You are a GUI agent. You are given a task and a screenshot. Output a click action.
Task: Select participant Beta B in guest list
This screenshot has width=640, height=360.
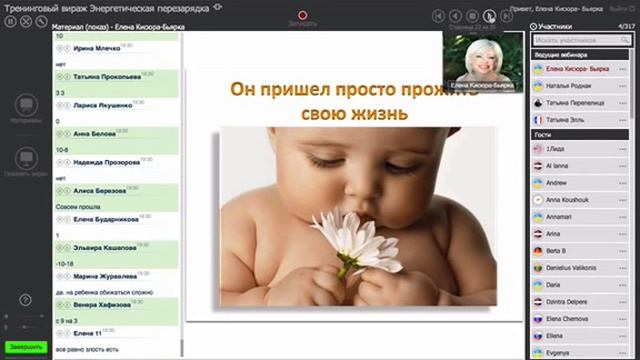click(x=580, y=251)
